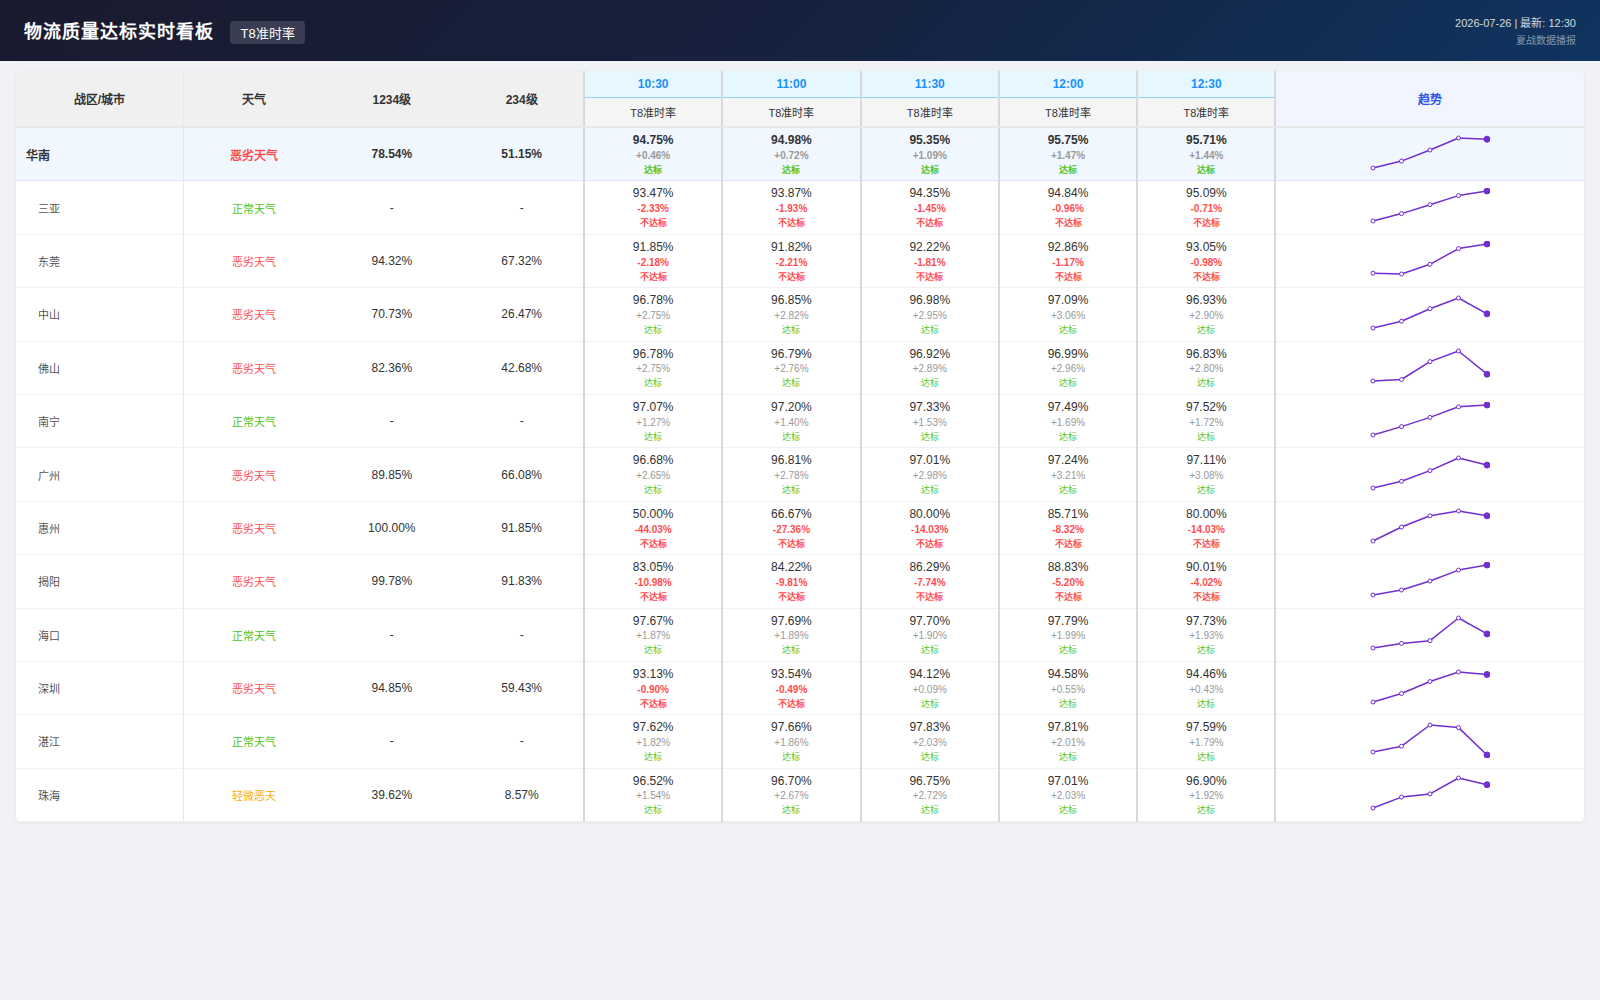Click 东莞 11:00 rate 91.82%
Image resolution: width=1600 pixels, height=1000 pixels.
tap(791, 247)
